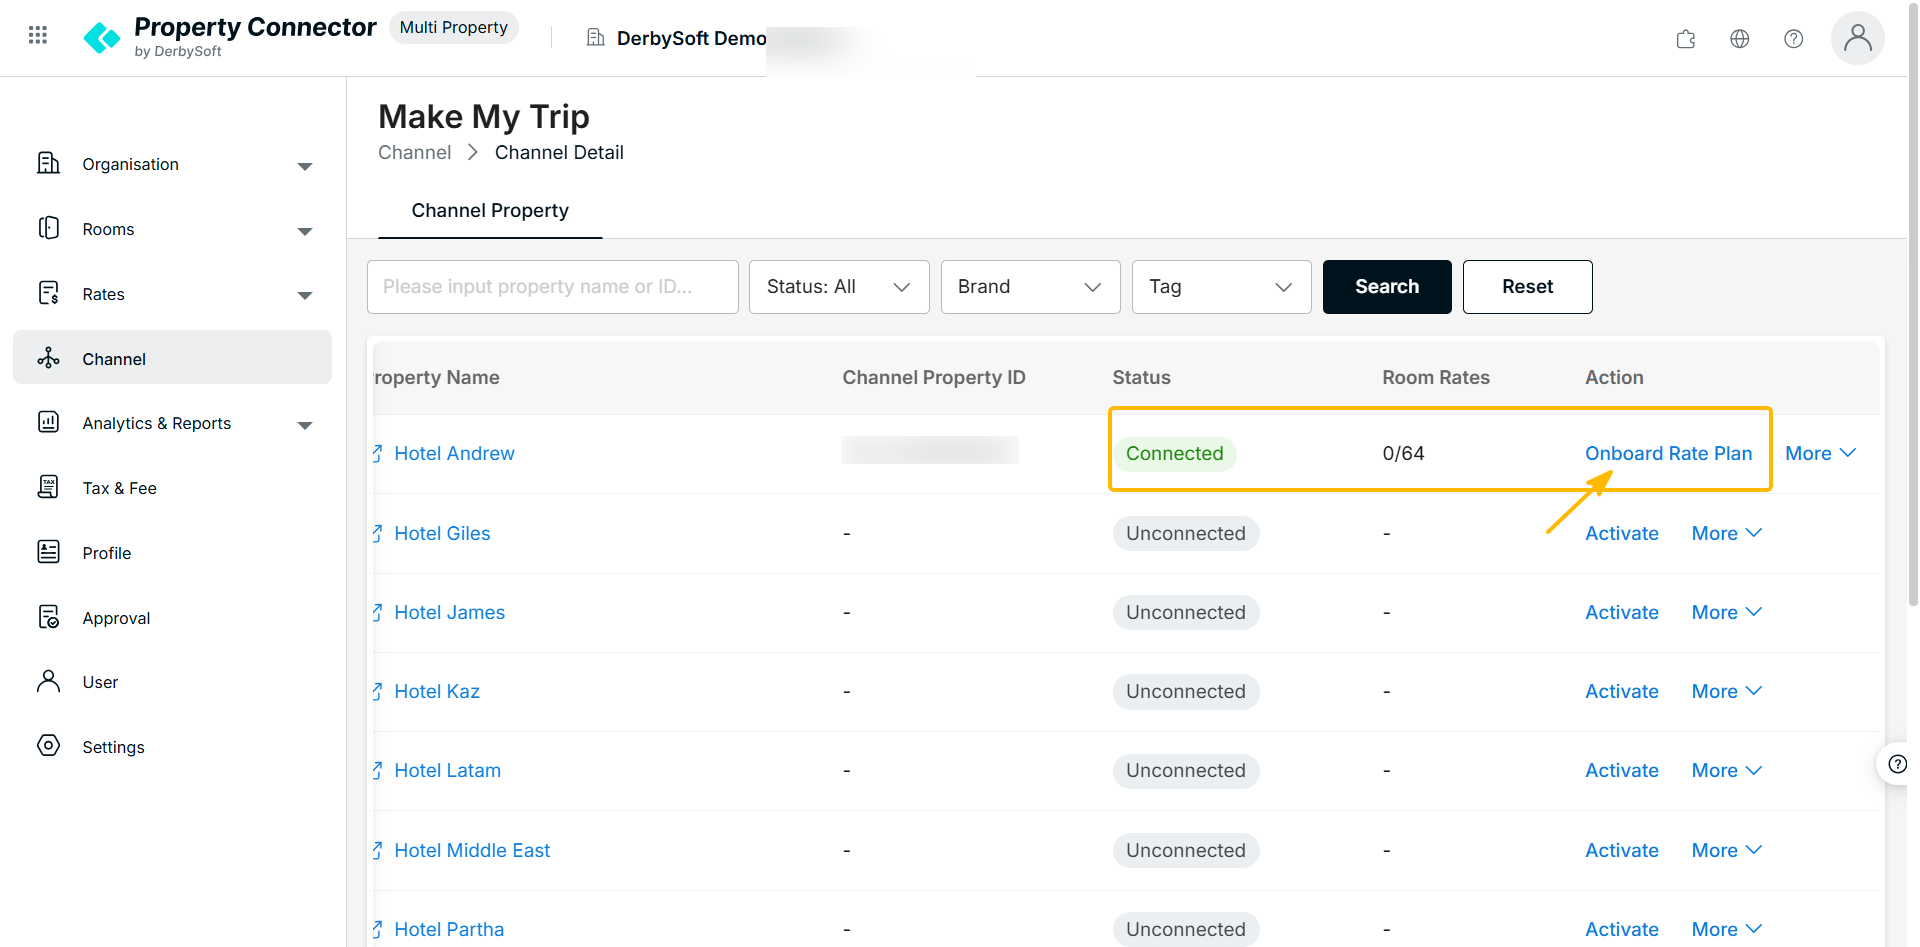Viewport: 1920px width, 947px height.
Task: Open the Status: All dropdown
Action: tap(839, 287)
